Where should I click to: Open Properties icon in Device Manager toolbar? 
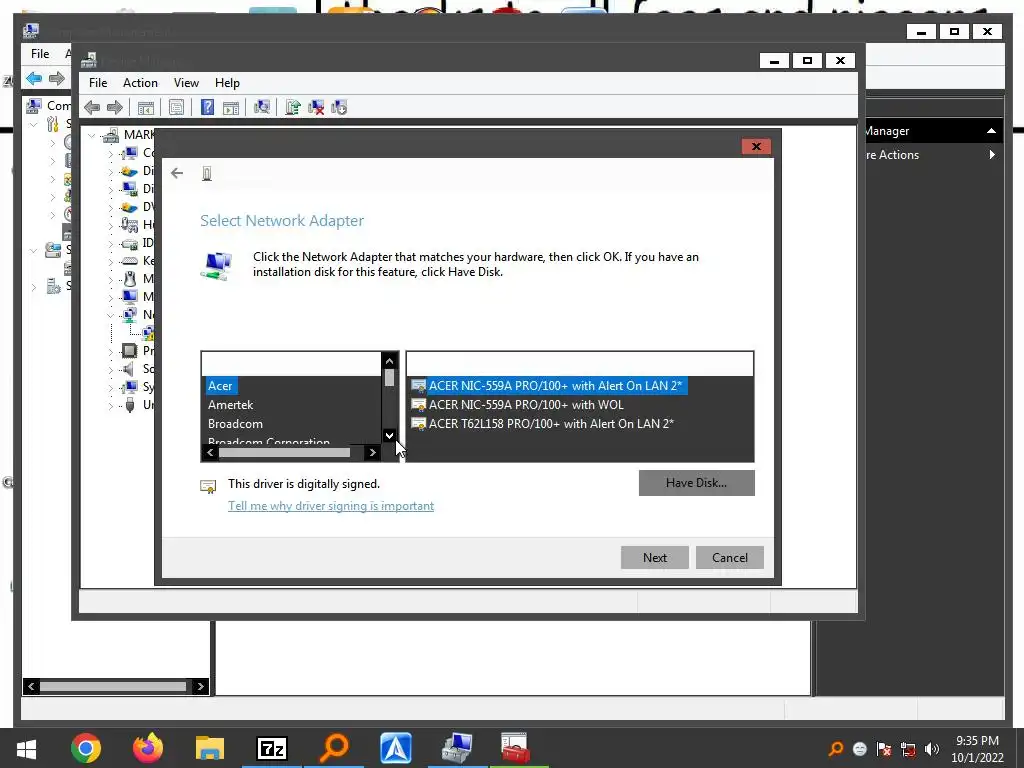click(176, 108)
